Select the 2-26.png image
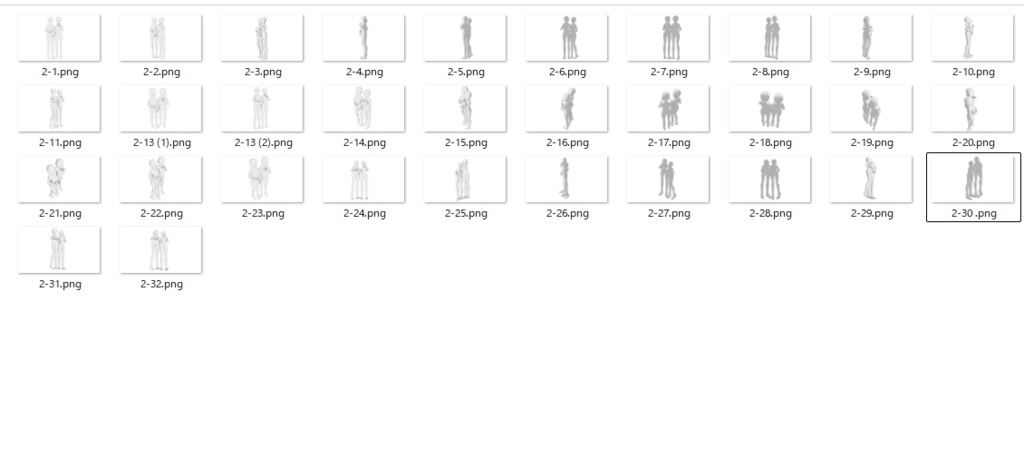 coord(567,179)
